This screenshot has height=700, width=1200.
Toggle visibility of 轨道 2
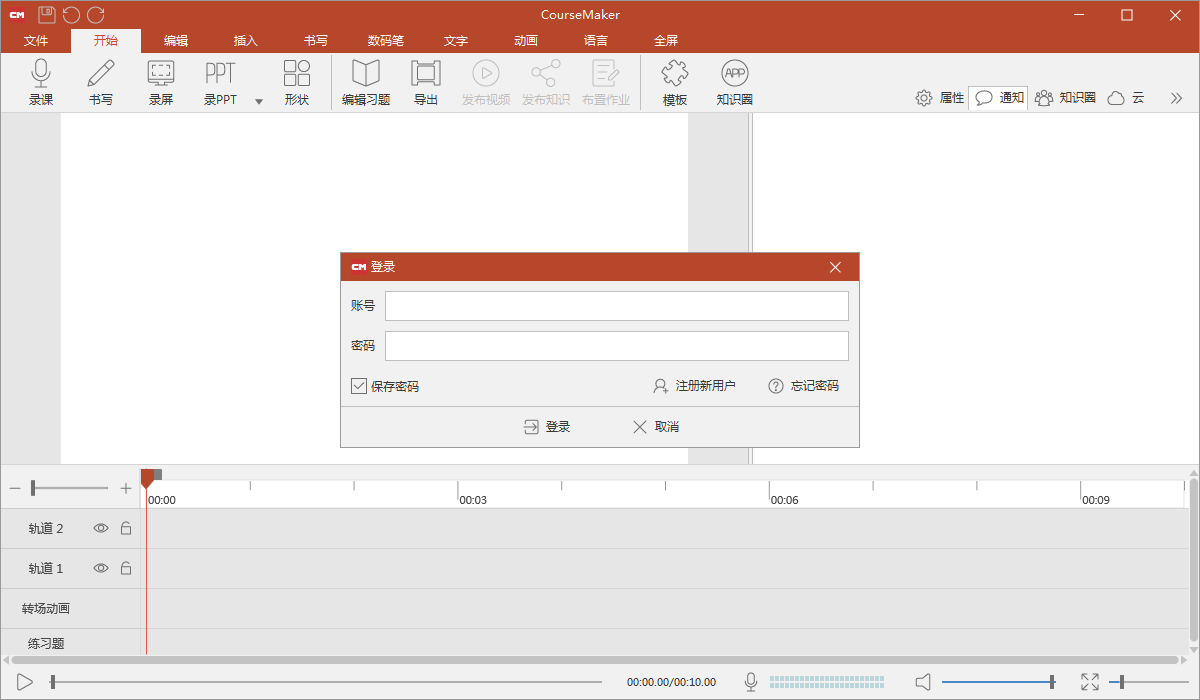tap(100, 528)
